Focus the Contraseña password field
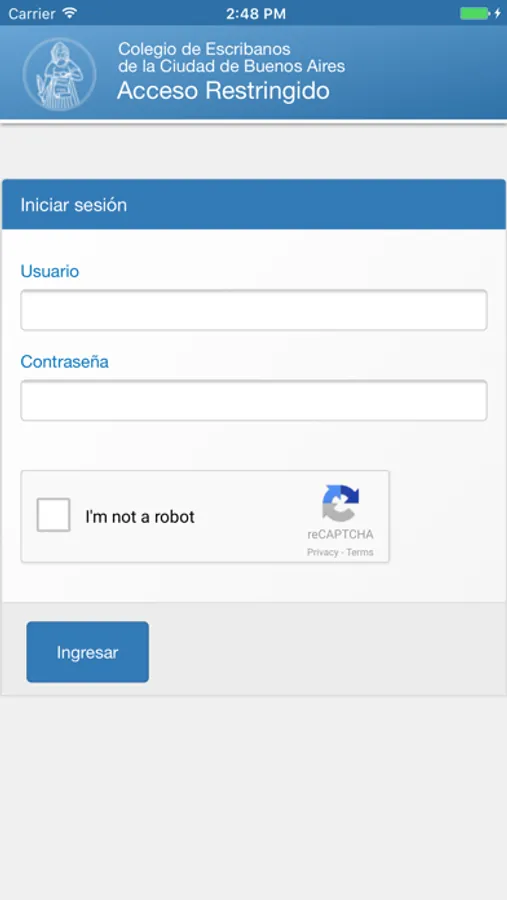Image resolution: width=507 pixels, height=900 pixels. click(254, 400)
